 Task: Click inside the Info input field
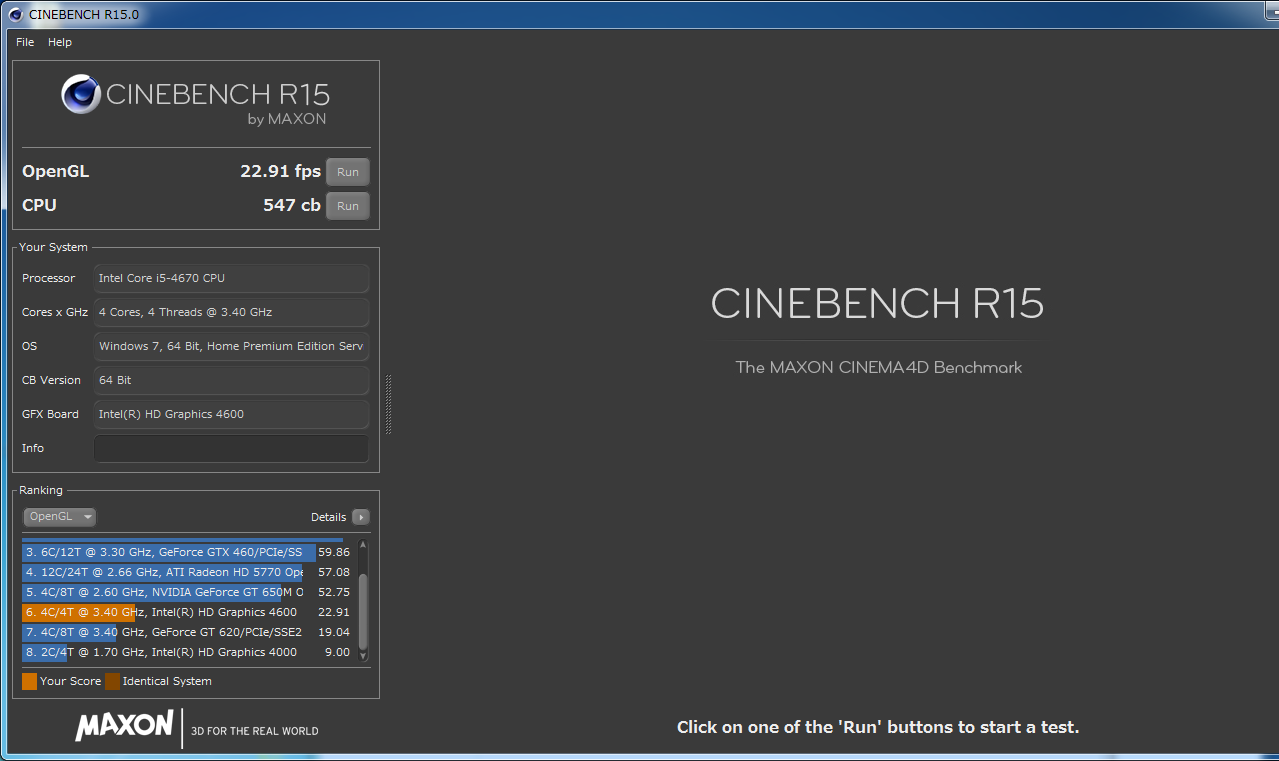coord(231,448)
